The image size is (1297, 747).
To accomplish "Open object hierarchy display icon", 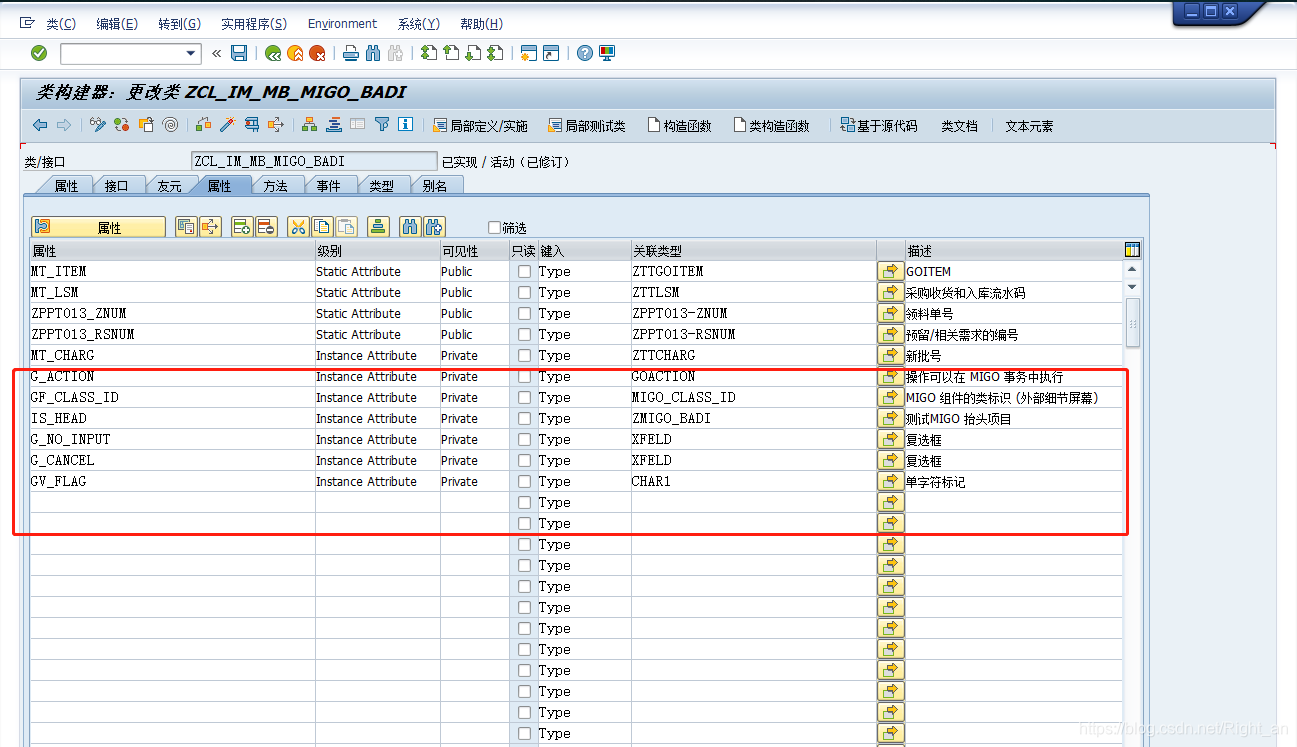I will click(x=310, y=125).
